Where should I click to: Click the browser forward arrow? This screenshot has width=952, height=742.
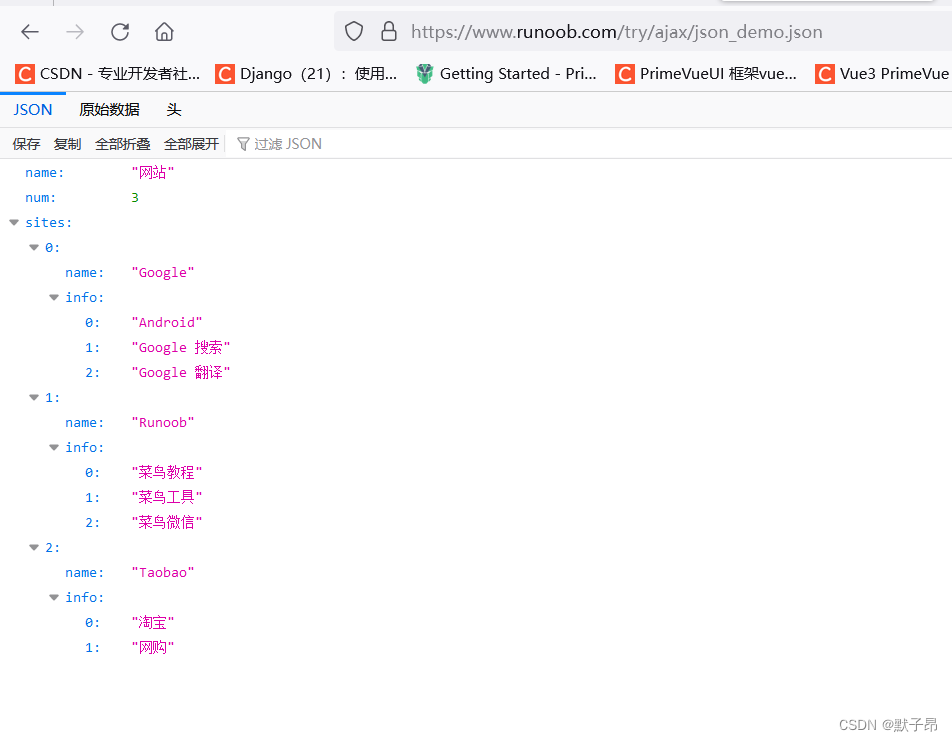pyautogui.click(x=75, y=32)
